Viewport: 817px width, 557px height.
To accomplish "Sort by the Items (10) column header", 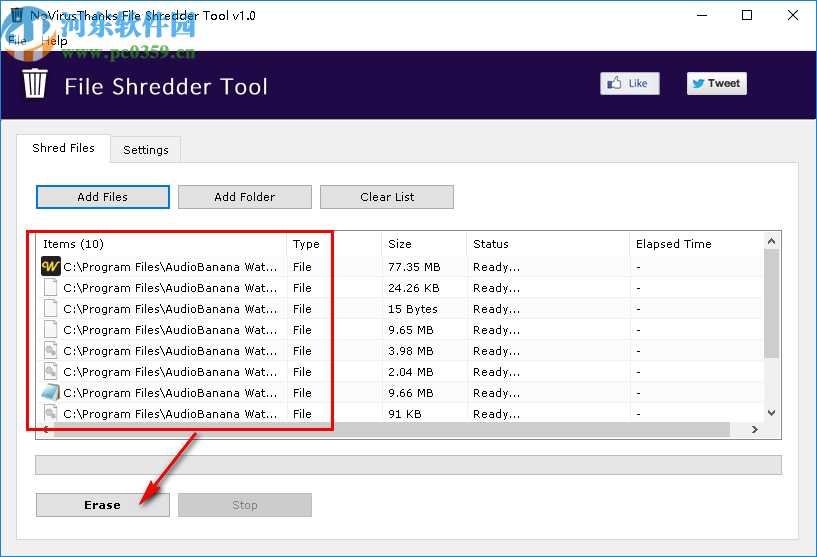I will 162,244.
